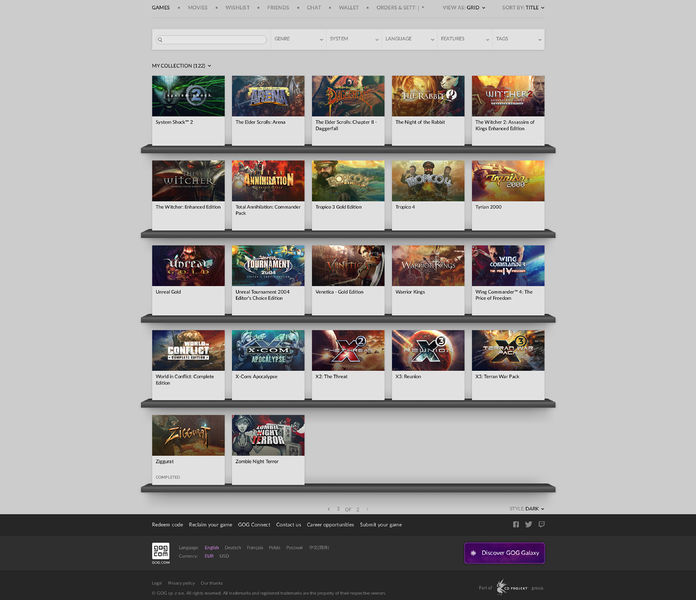Image resolution: width=696 pixels, height=600 pixels.
Task: Open the Legal footer link
Action: click(x=157, y=583)
